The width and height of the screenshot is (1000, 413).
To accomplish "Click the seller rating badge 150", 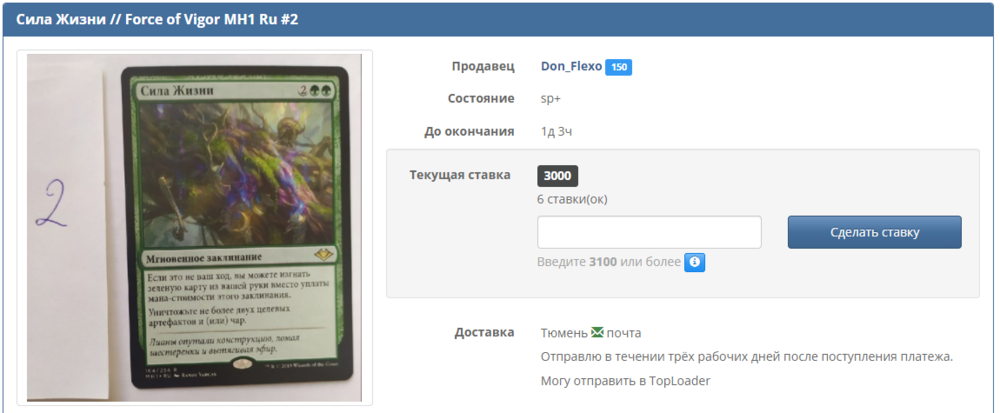I will tap(619, 67).
